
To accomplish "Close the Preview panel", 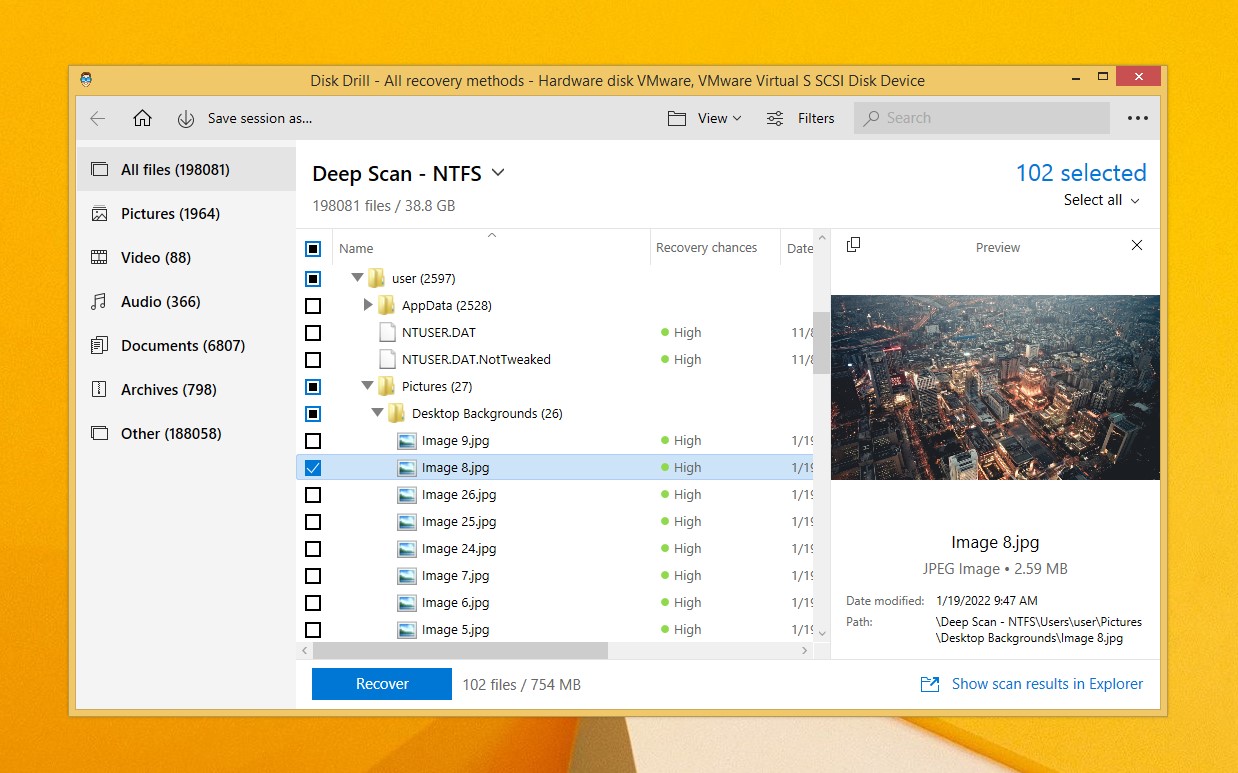I will coord(1137,245).
